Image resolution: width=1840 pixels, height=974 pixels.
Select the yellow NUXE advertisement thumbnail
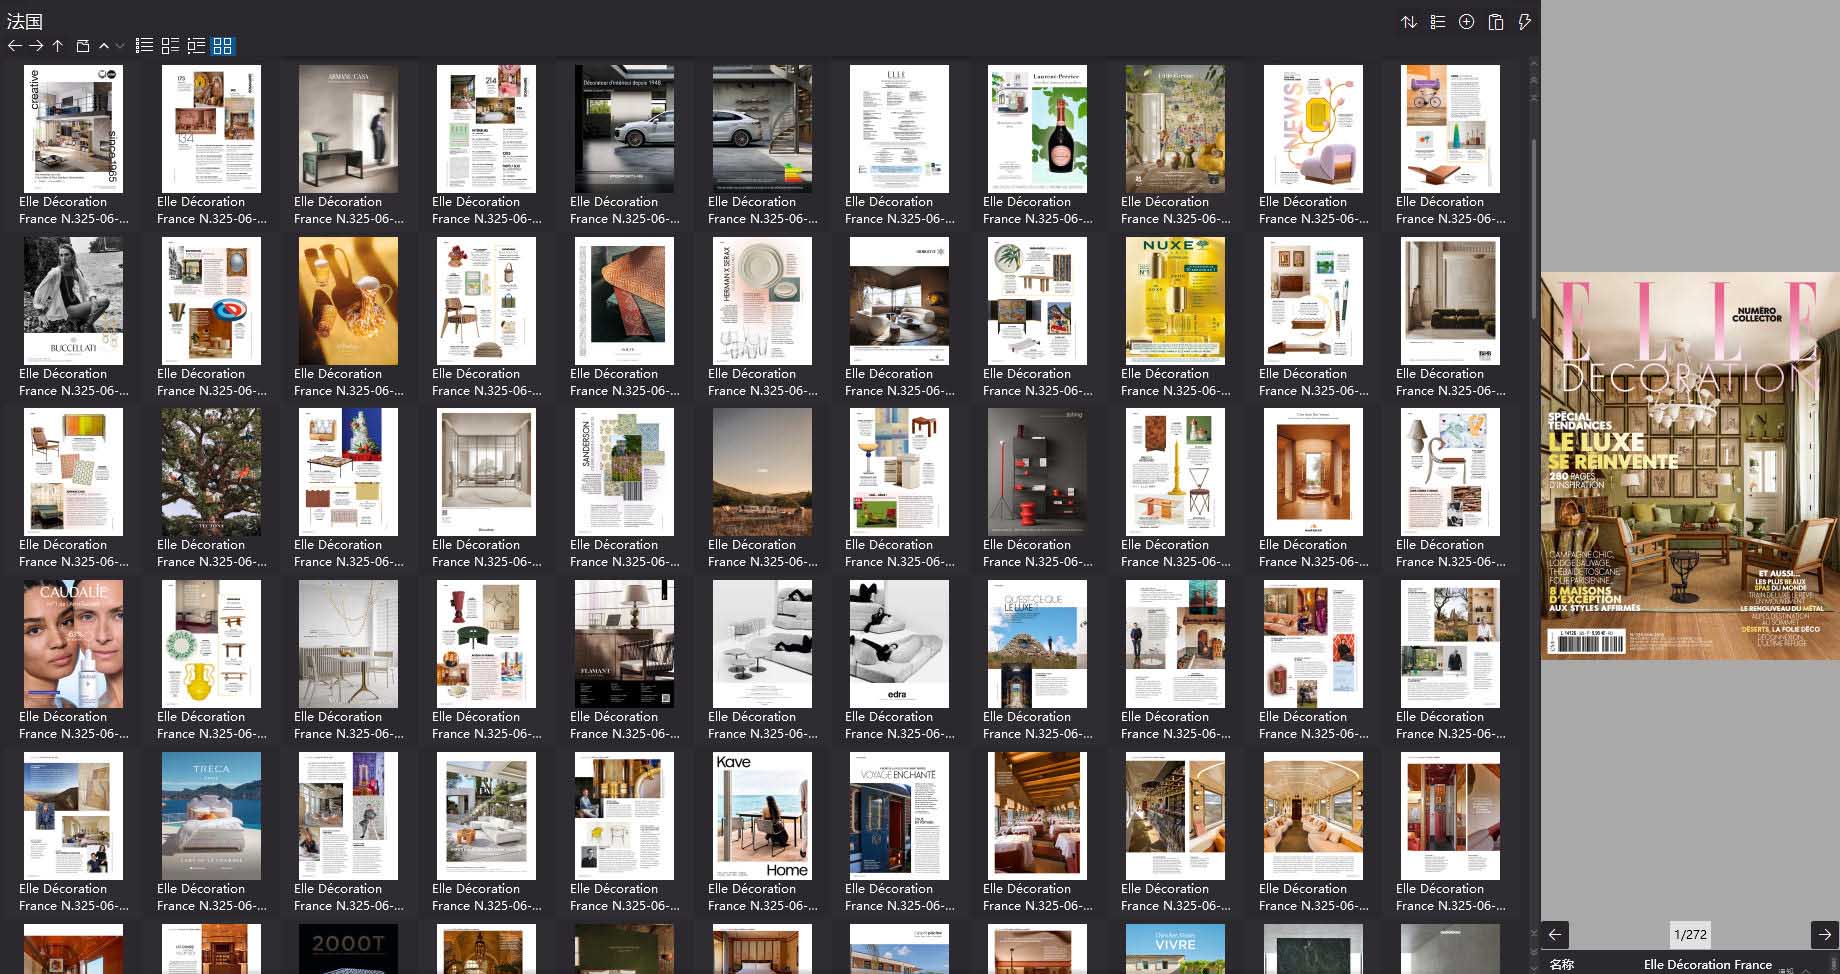point(1175,301)
